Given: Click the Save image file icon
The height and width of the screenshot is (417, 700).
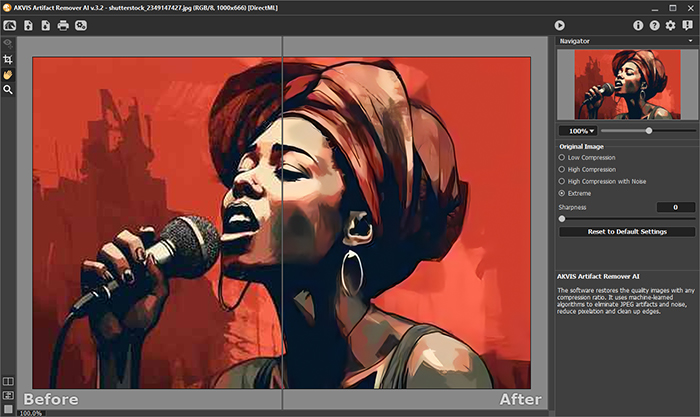Looking at the screenshot, I should point(45,25).
